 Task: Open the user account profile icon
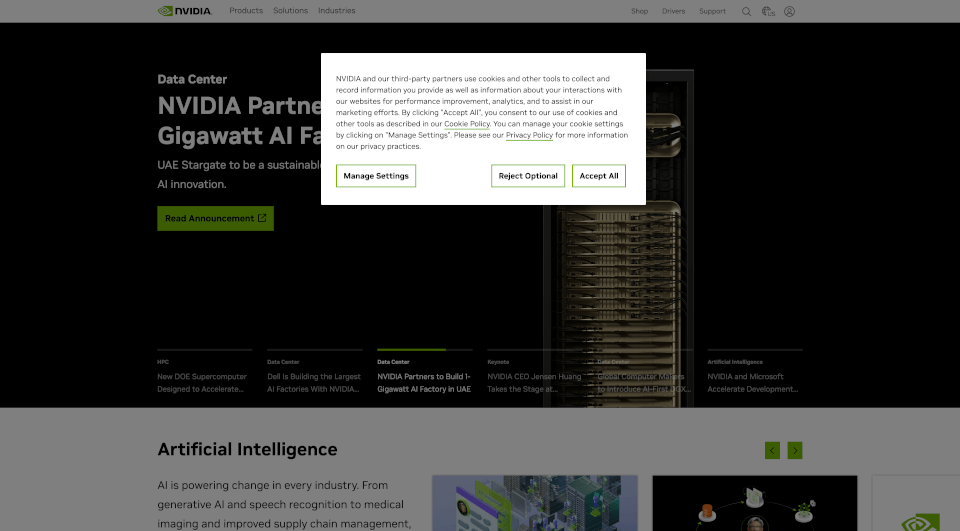790,11
